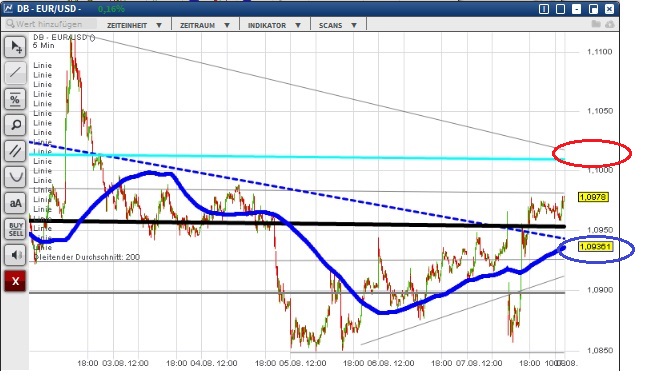Select the aA text annotation tool

15,203
